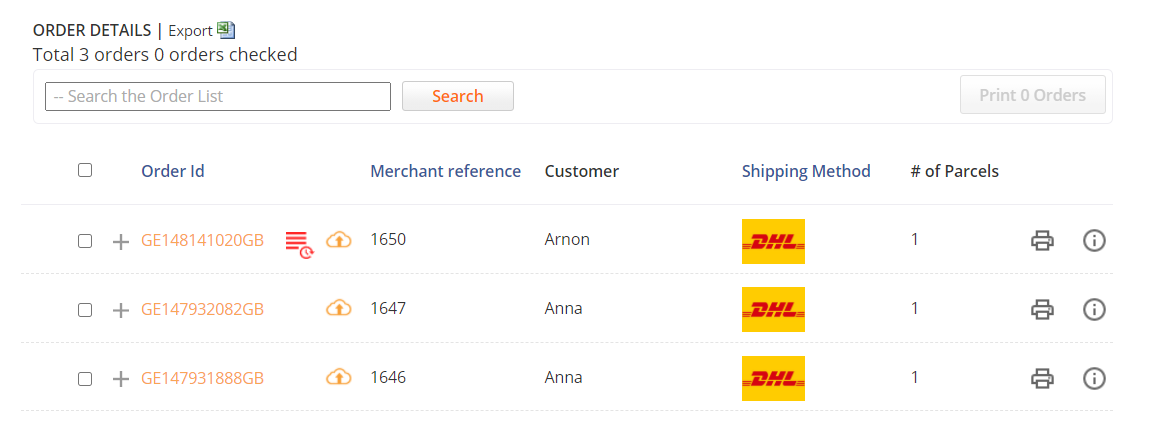Check the box for order GE148141020GB
Image resolution: width=1164 pixels, height=447 pixels.
(85, 241)
